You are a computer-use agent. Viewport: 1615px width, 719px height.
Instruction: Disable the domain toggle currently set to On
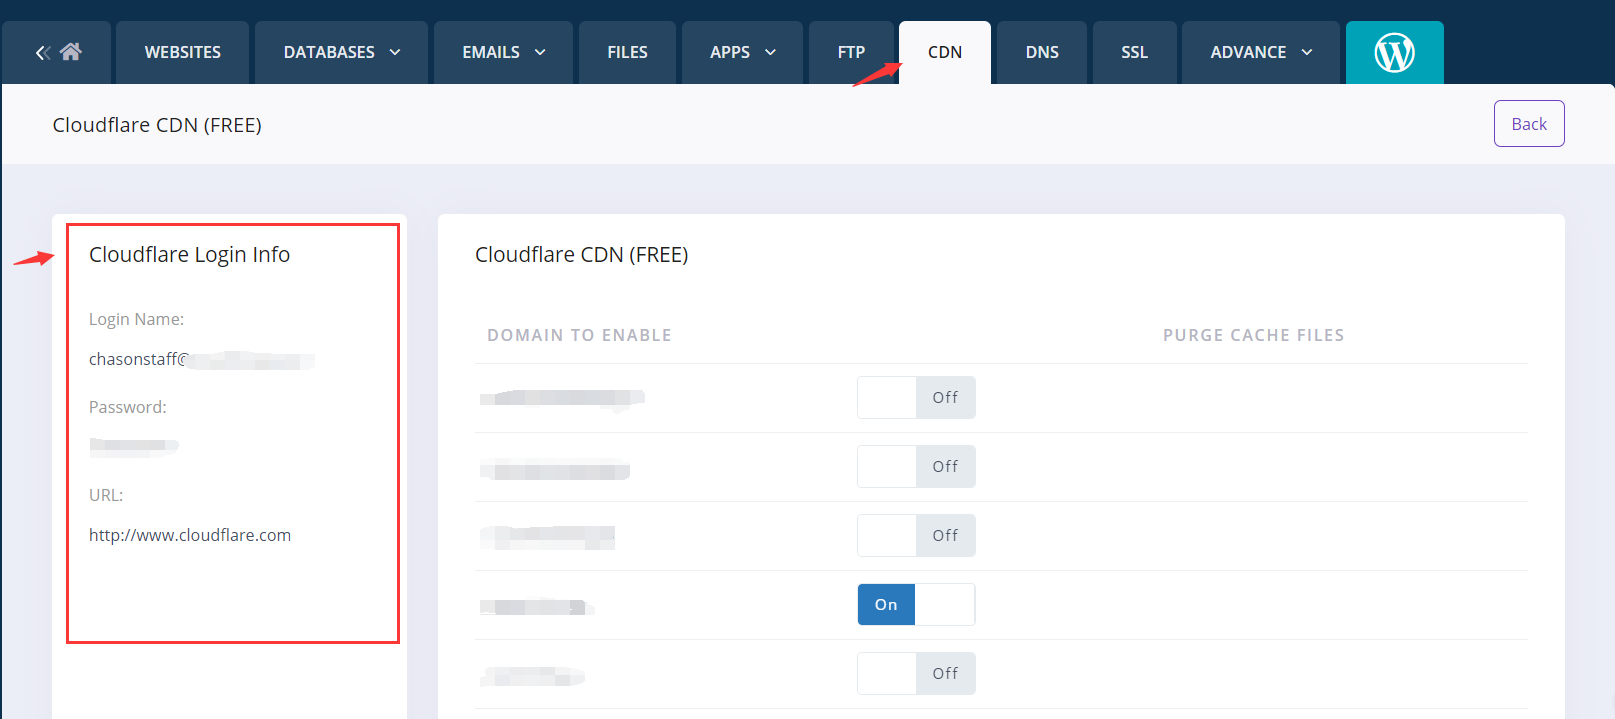tap(916, 605)
